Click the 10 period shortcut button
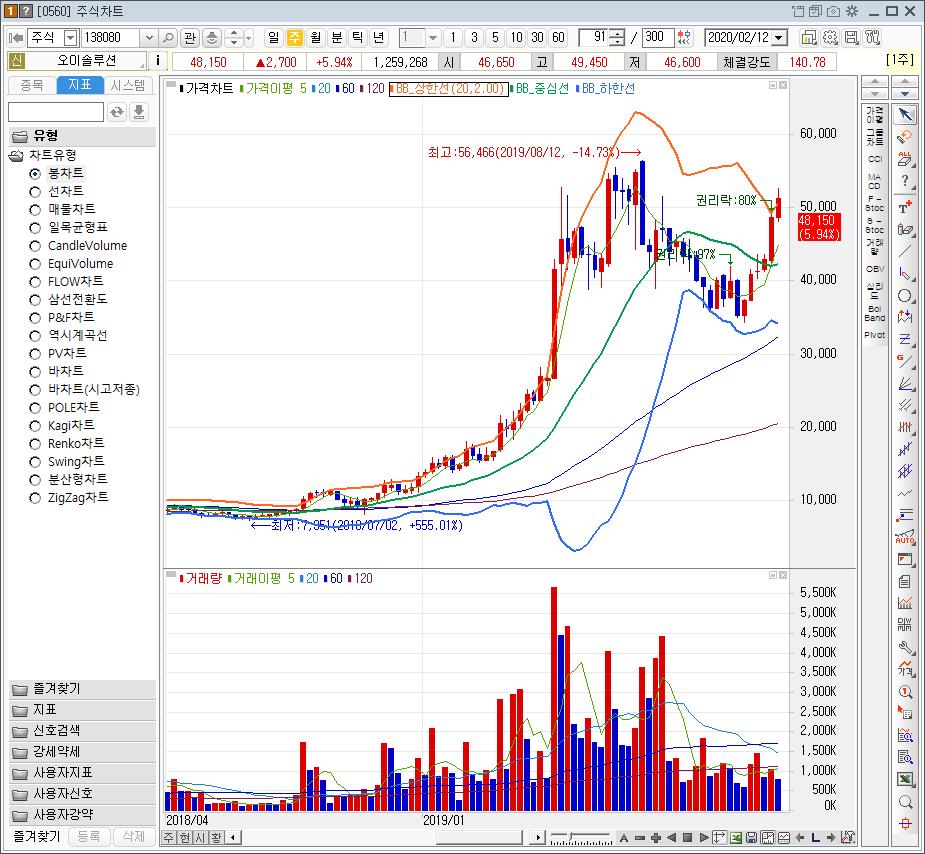The width and height of the screenshot is (925, 854). coord(516,38)
